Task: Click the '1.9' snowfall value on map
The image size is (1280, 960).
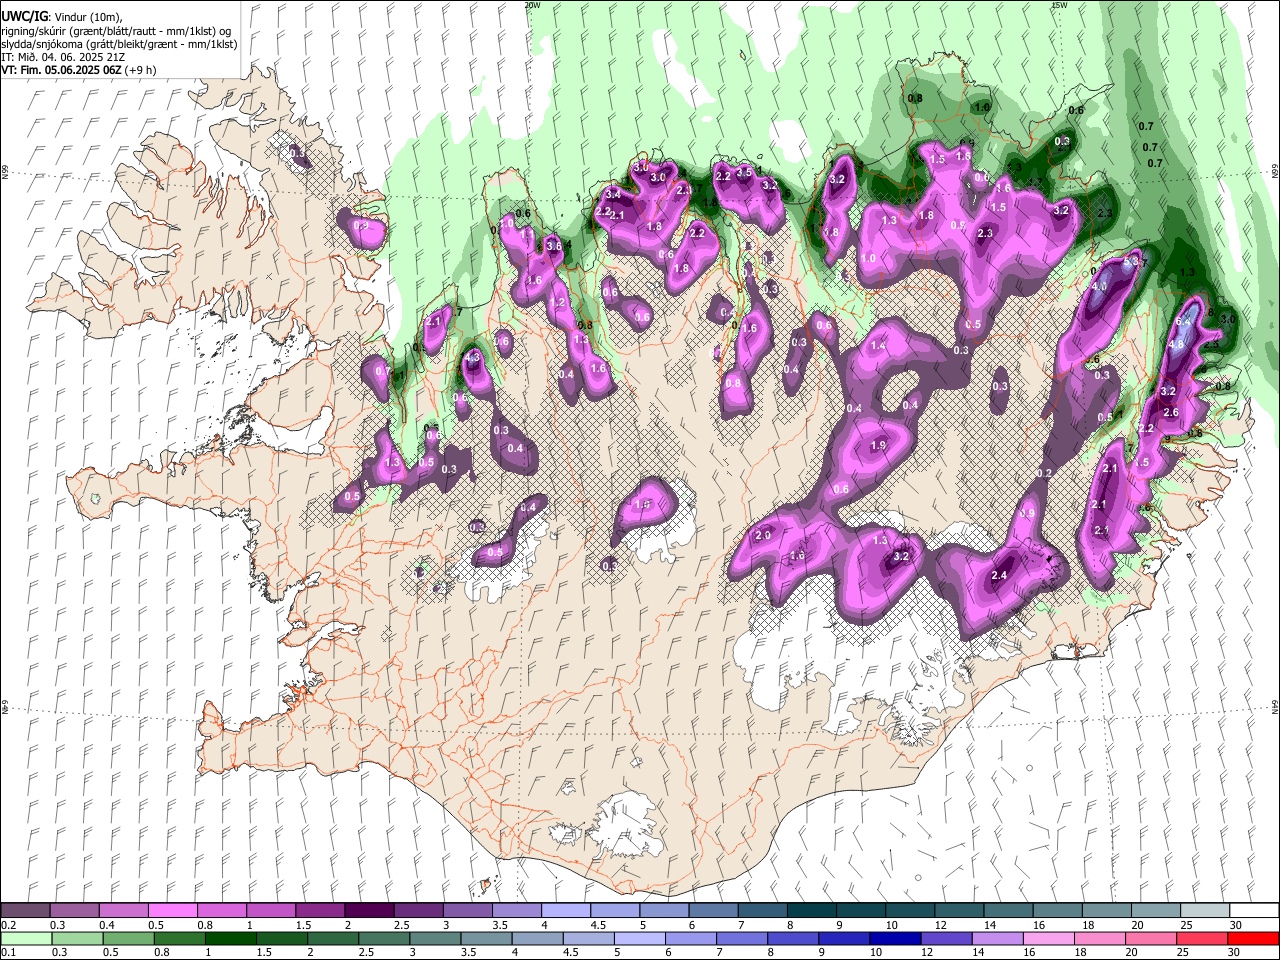Action: pyautogui.click(x=879, y=446)
